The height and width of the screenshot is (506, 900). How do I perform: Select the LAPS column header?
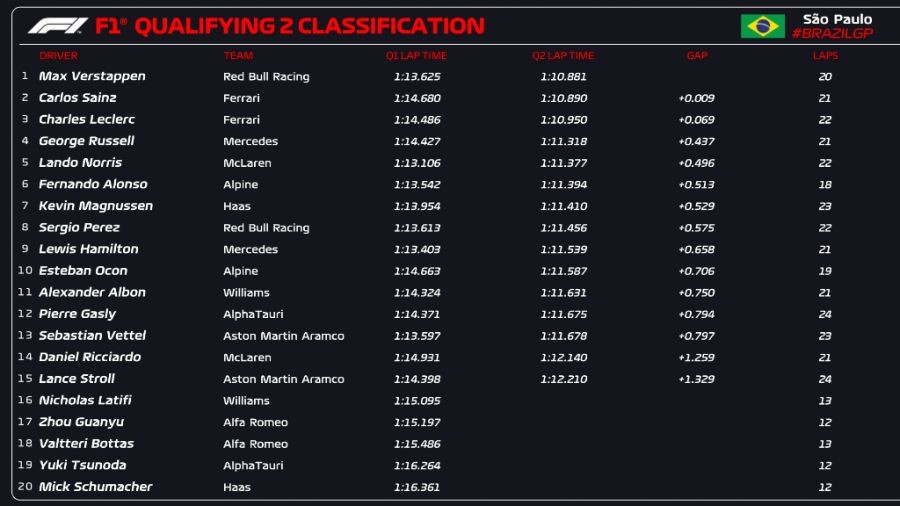tap(825, 56)
